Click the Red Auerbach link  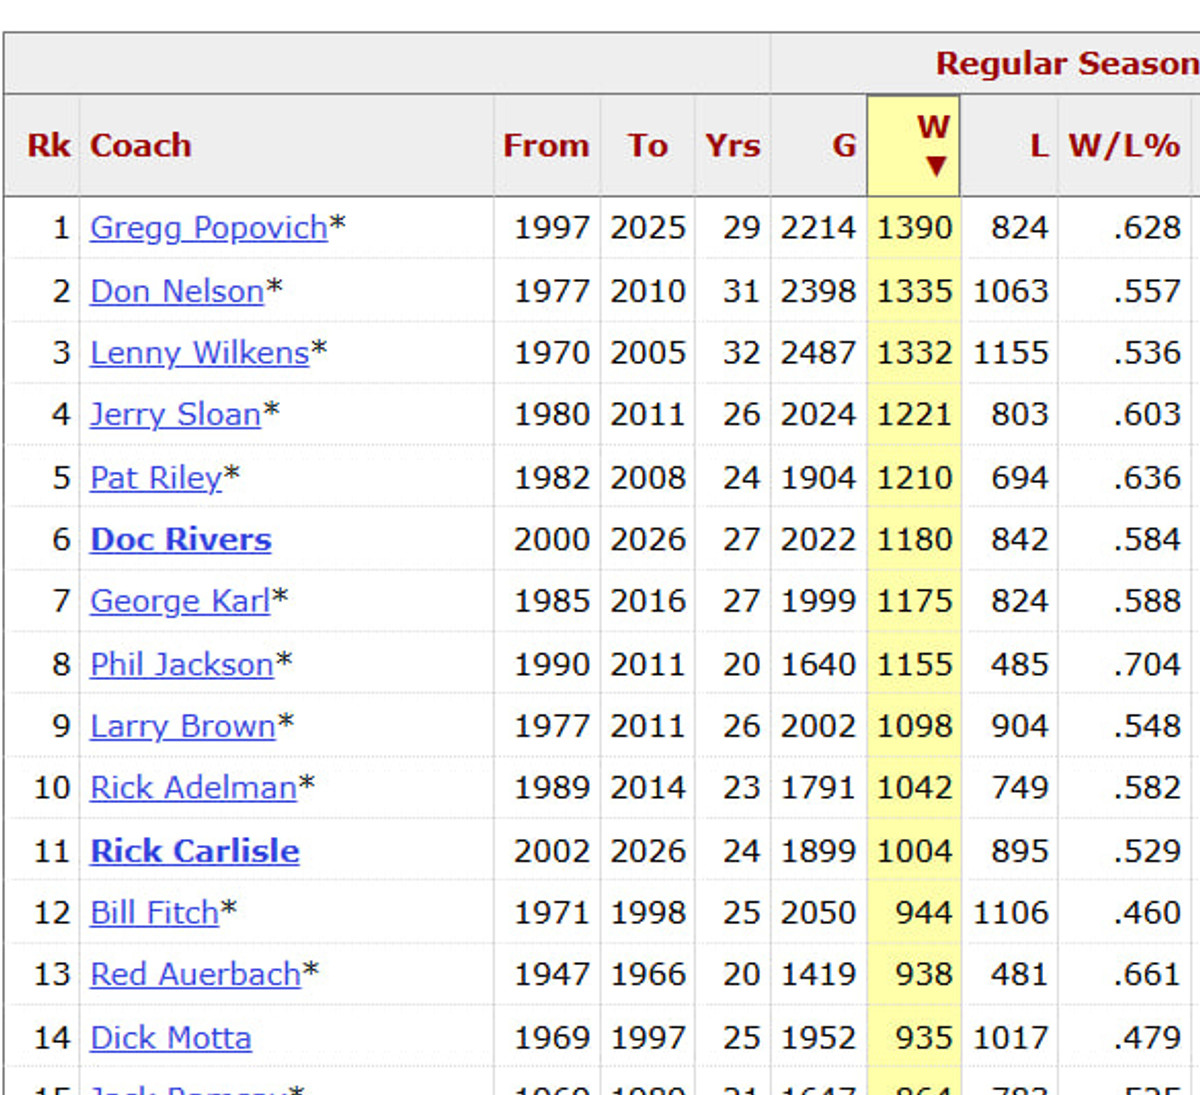point(195,974)
